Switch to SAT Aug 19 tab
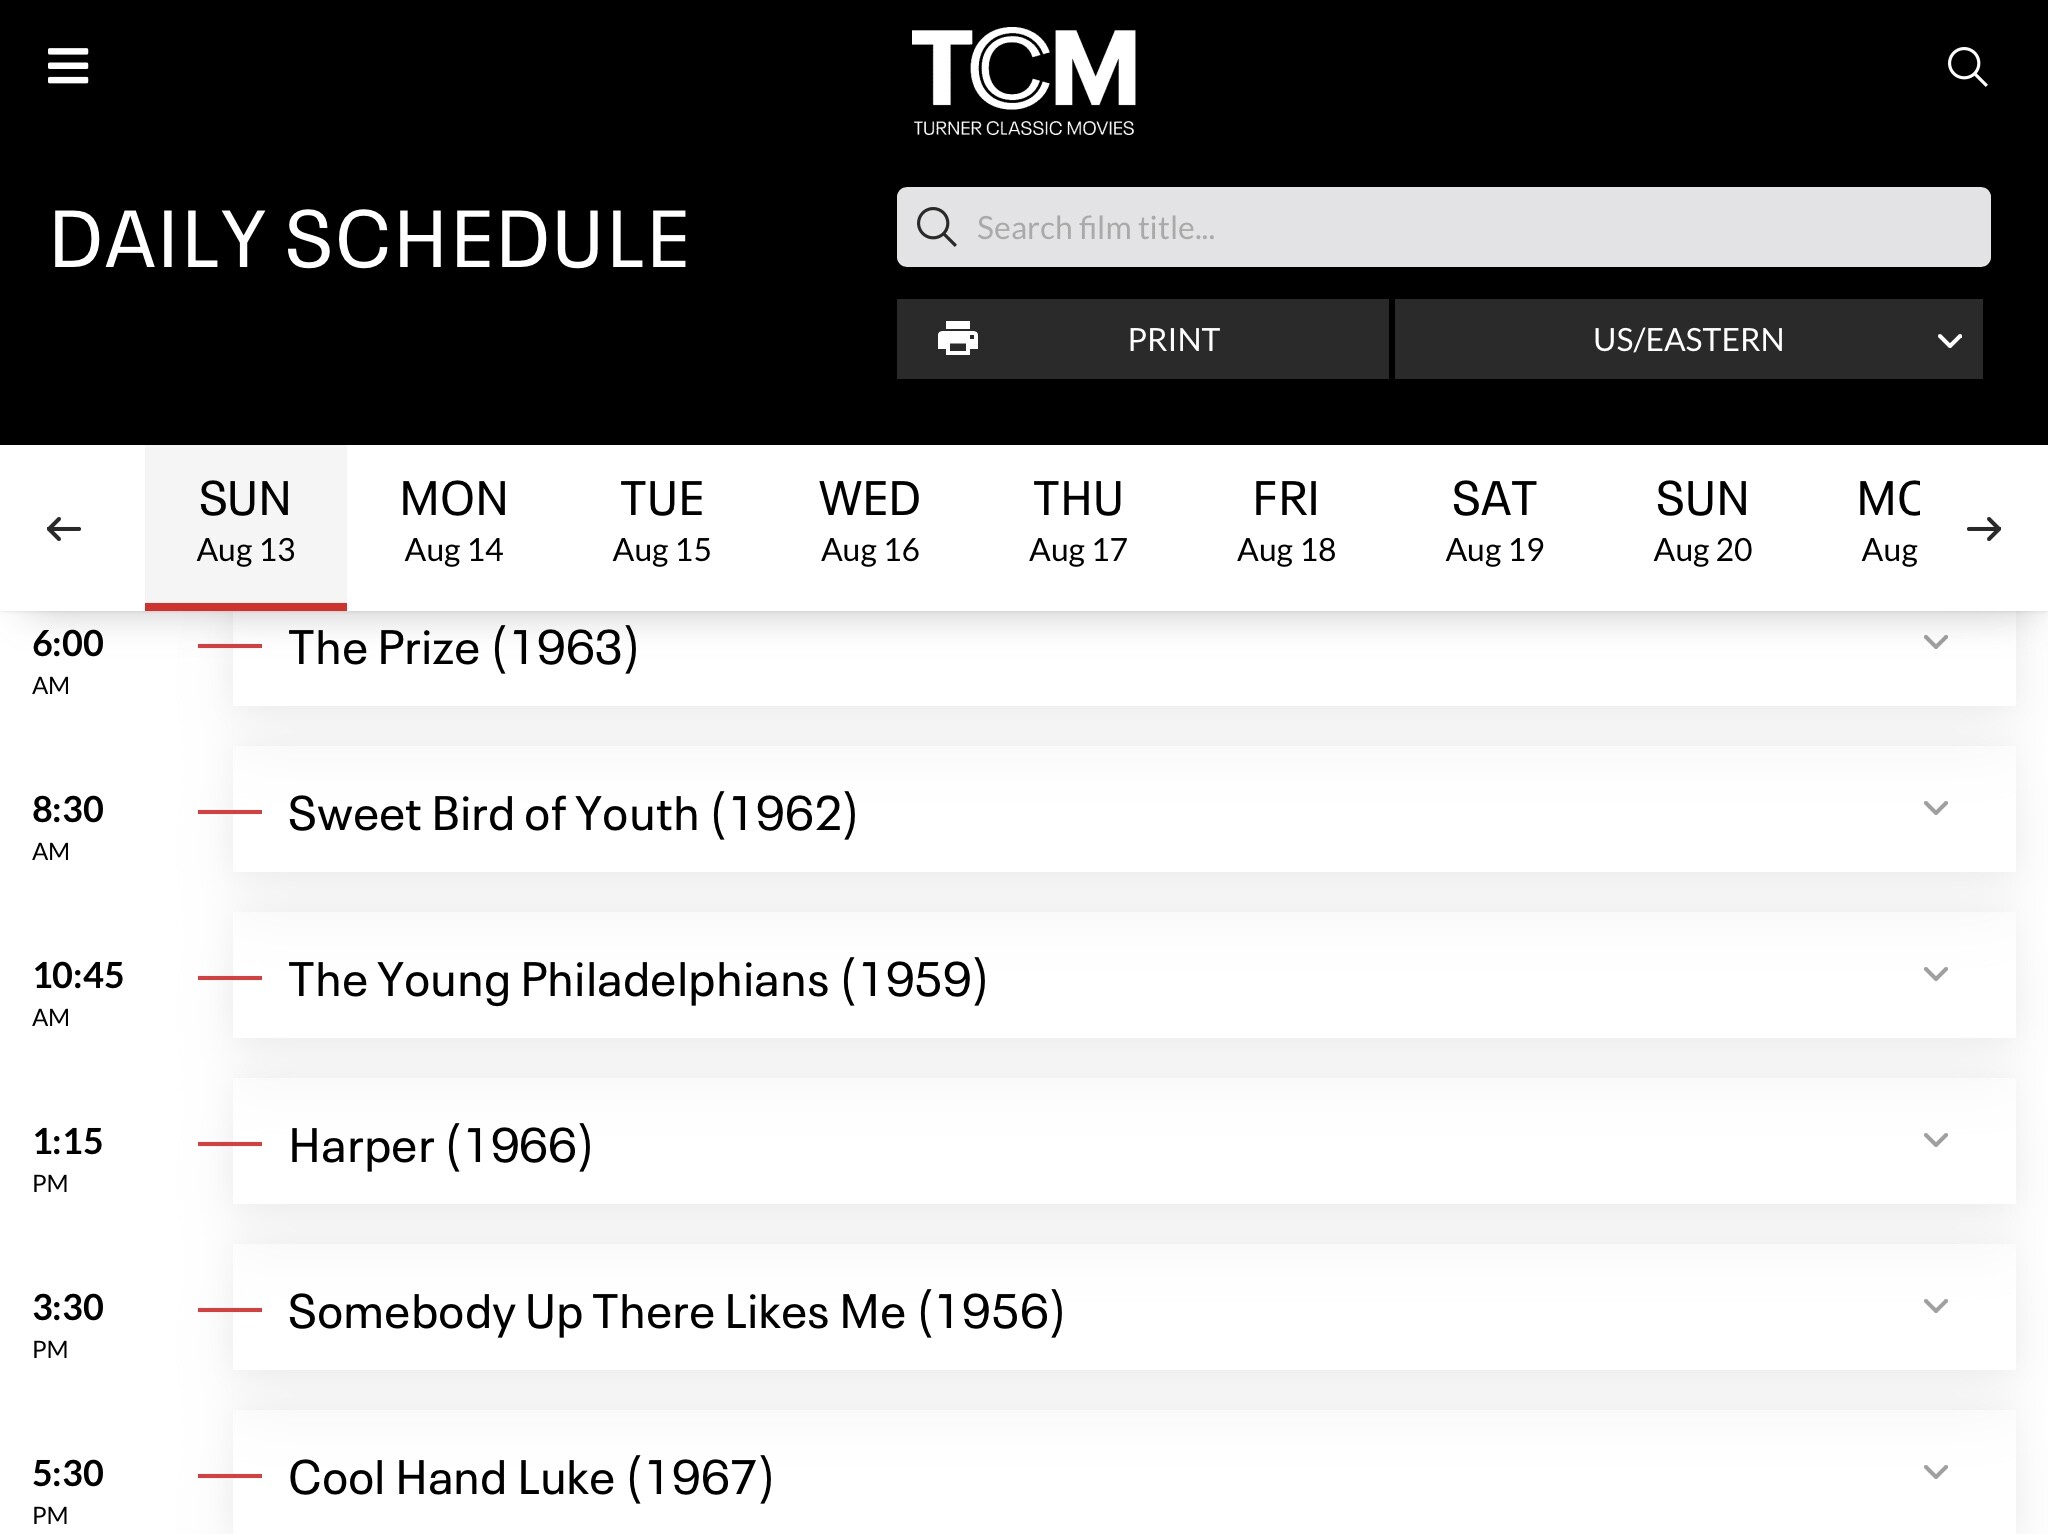The width and height of the screenshot is (2048, 1534). tap(1494, 522)
